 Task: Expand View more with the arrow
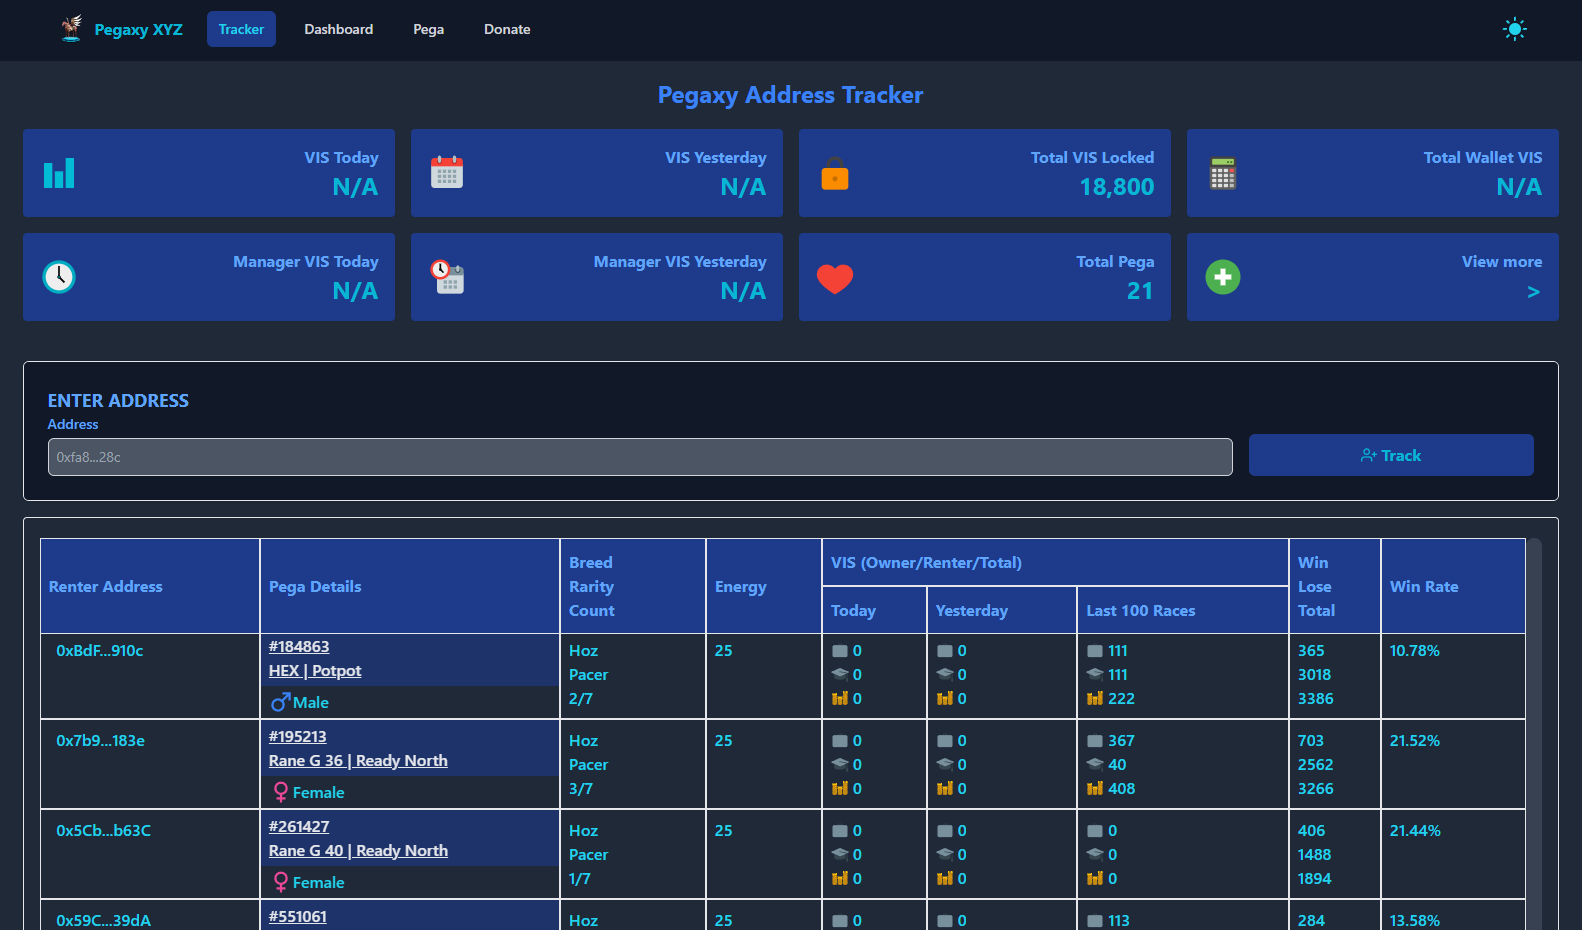pos(1533,292)
